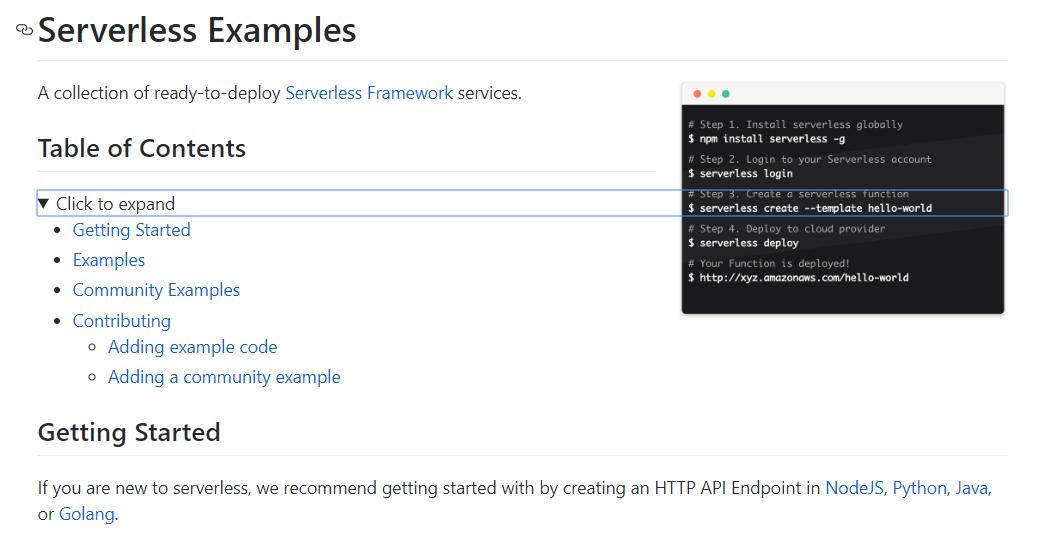Click the Serverless Examples page heading
Image resolution: width=1038 pixels, height=539 pixels.
pos(197,30)
